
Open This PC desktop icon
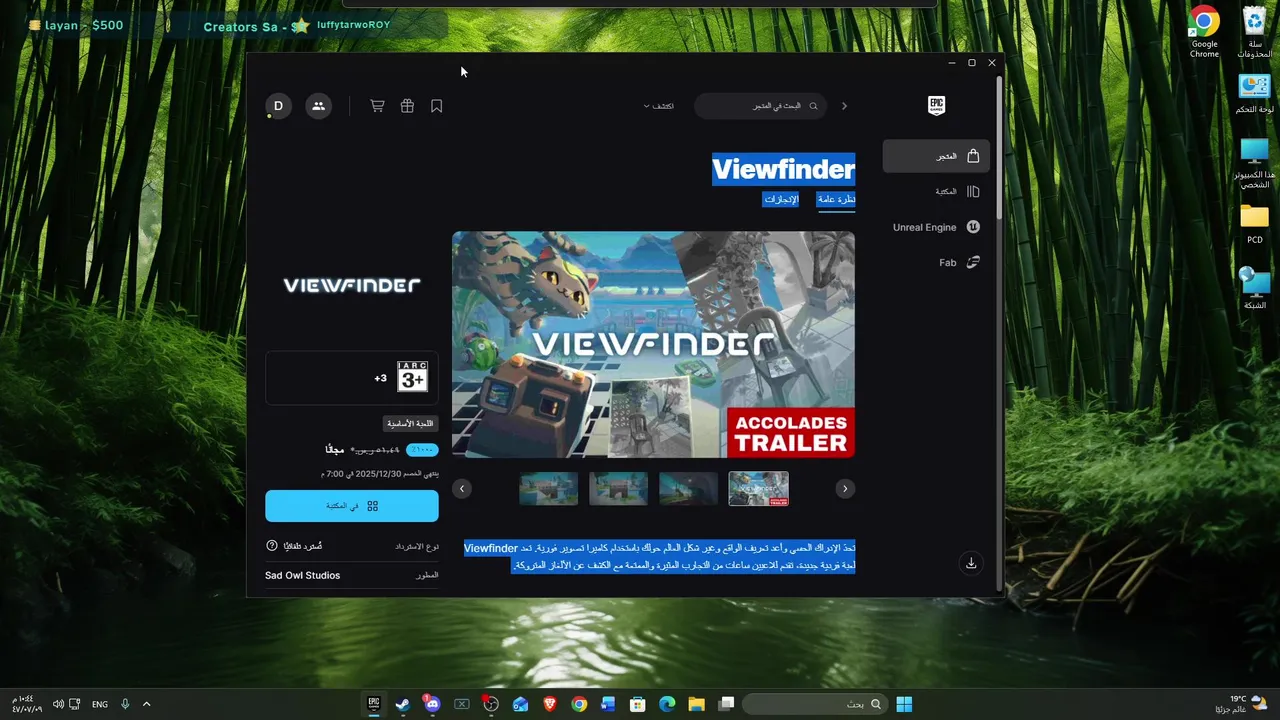(1254, 163)
